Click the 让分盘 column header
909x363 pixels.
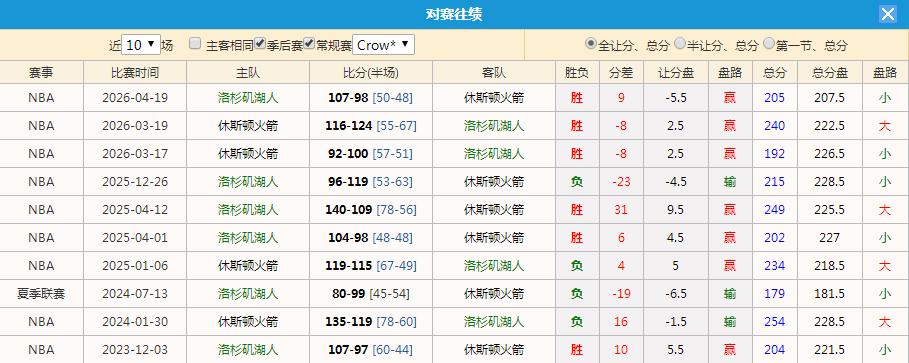tap(675, 72)
